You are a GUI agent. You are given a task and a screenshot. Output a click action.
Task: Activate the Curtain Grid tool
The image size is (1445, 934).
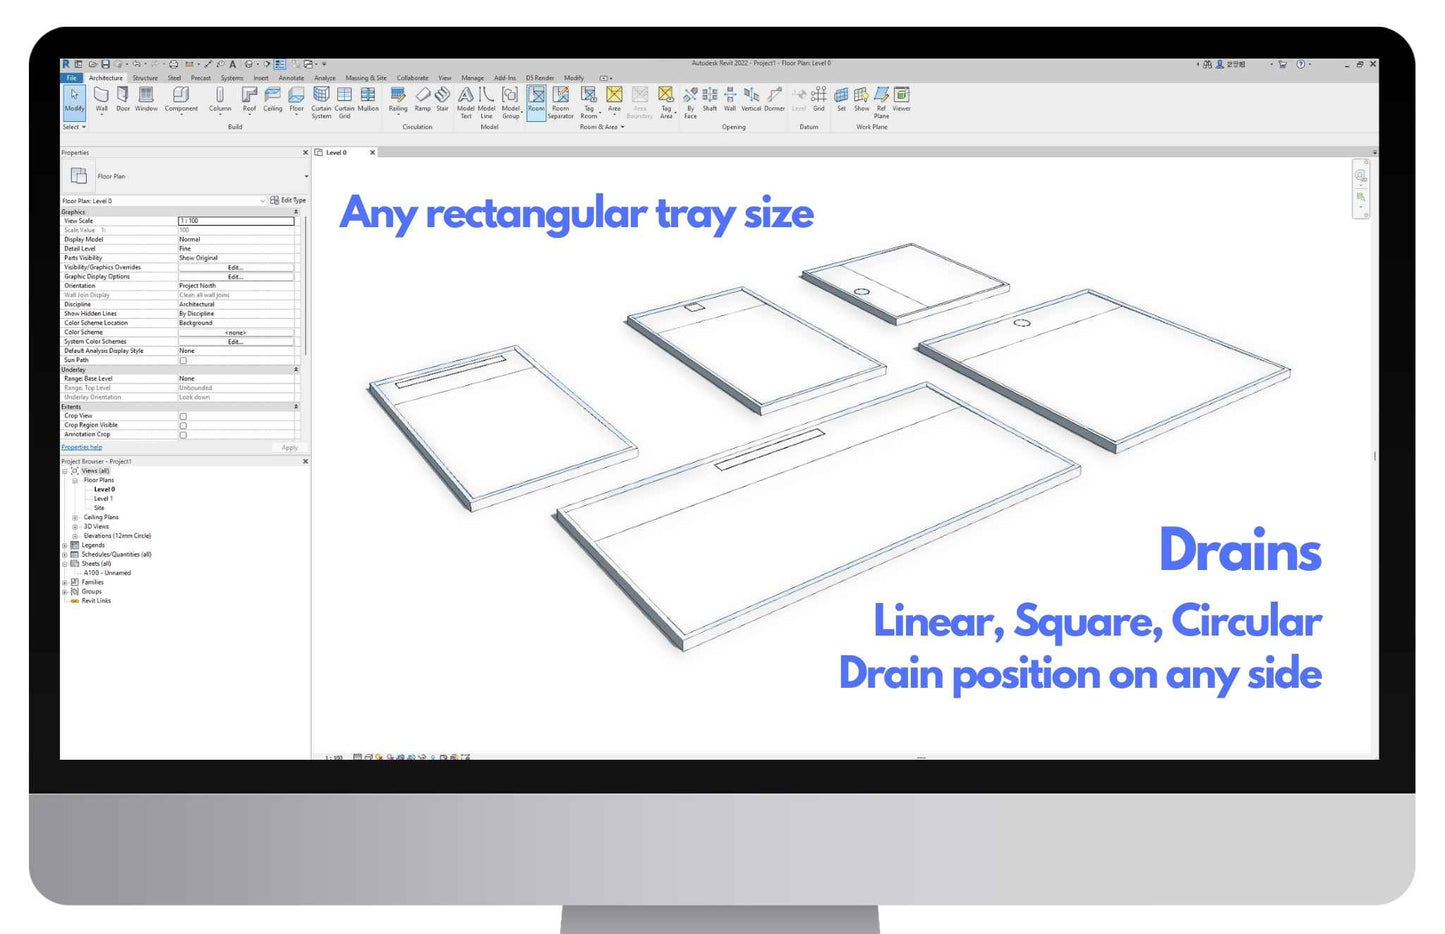coord(344,99)
